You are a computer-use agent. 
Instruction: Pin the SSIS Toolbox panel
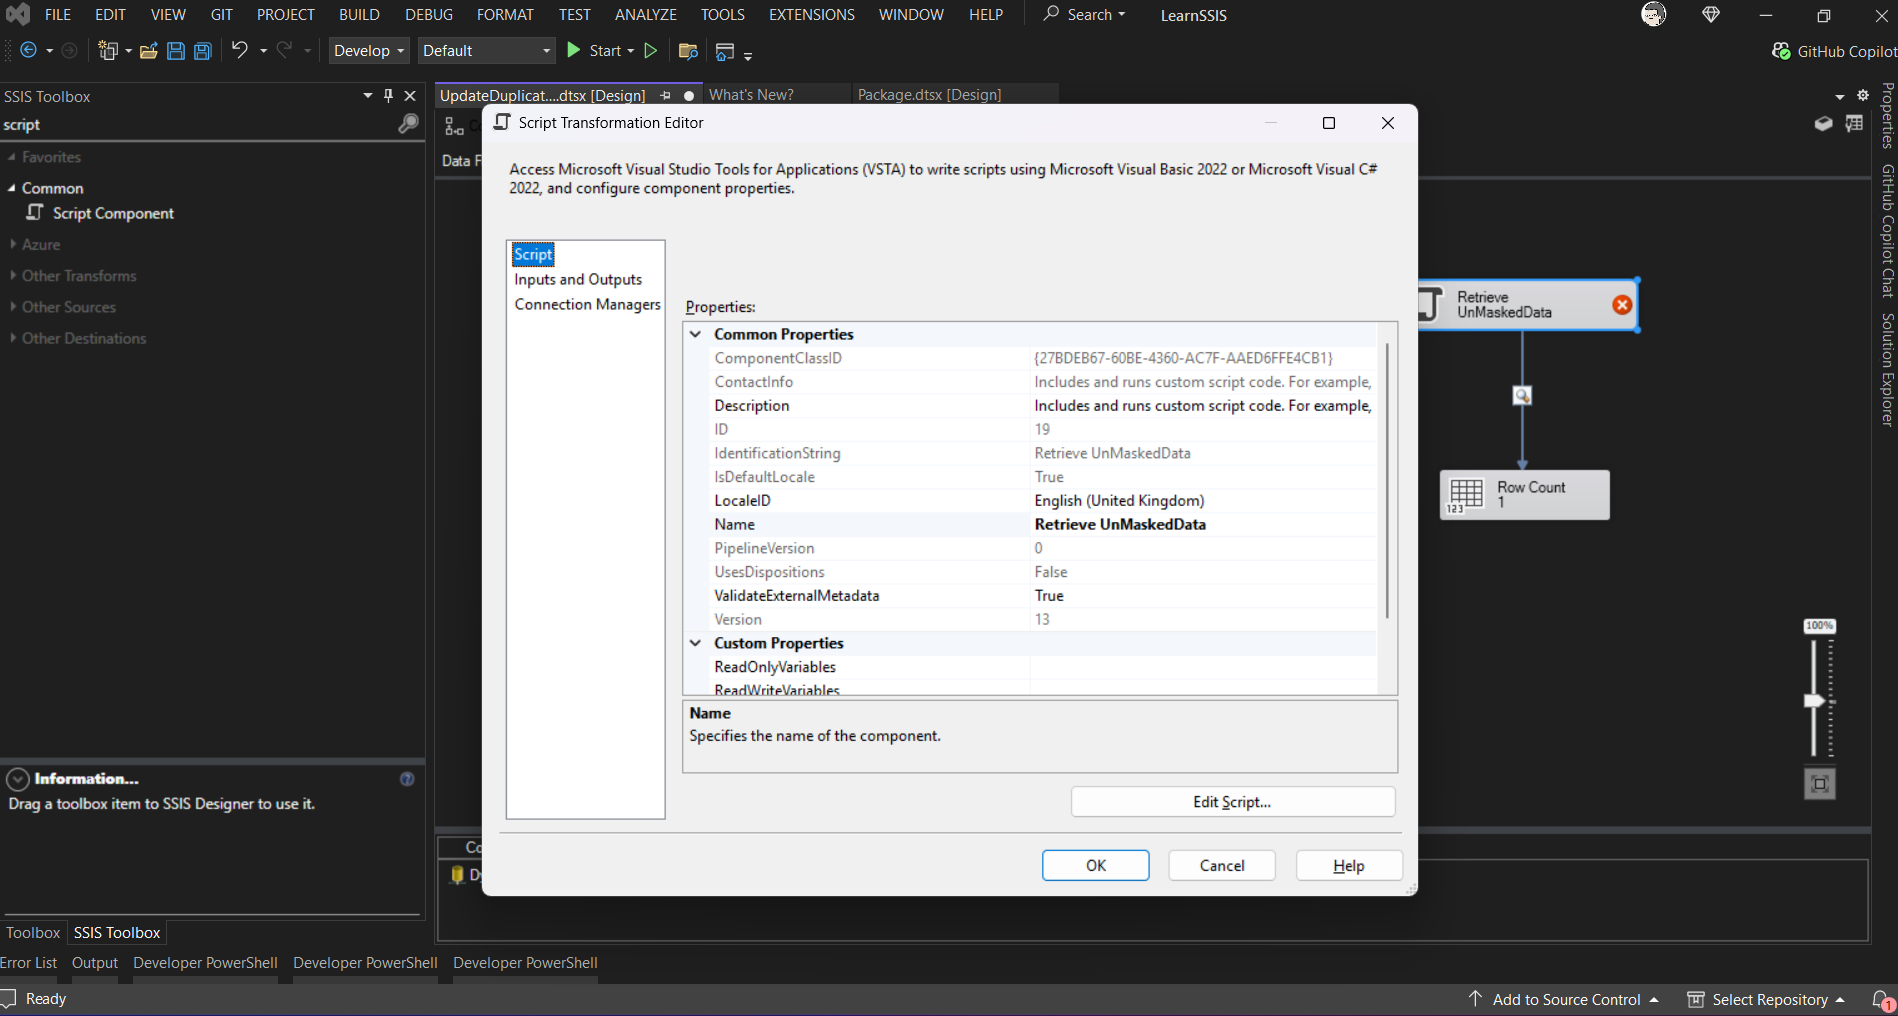[388, 96]
